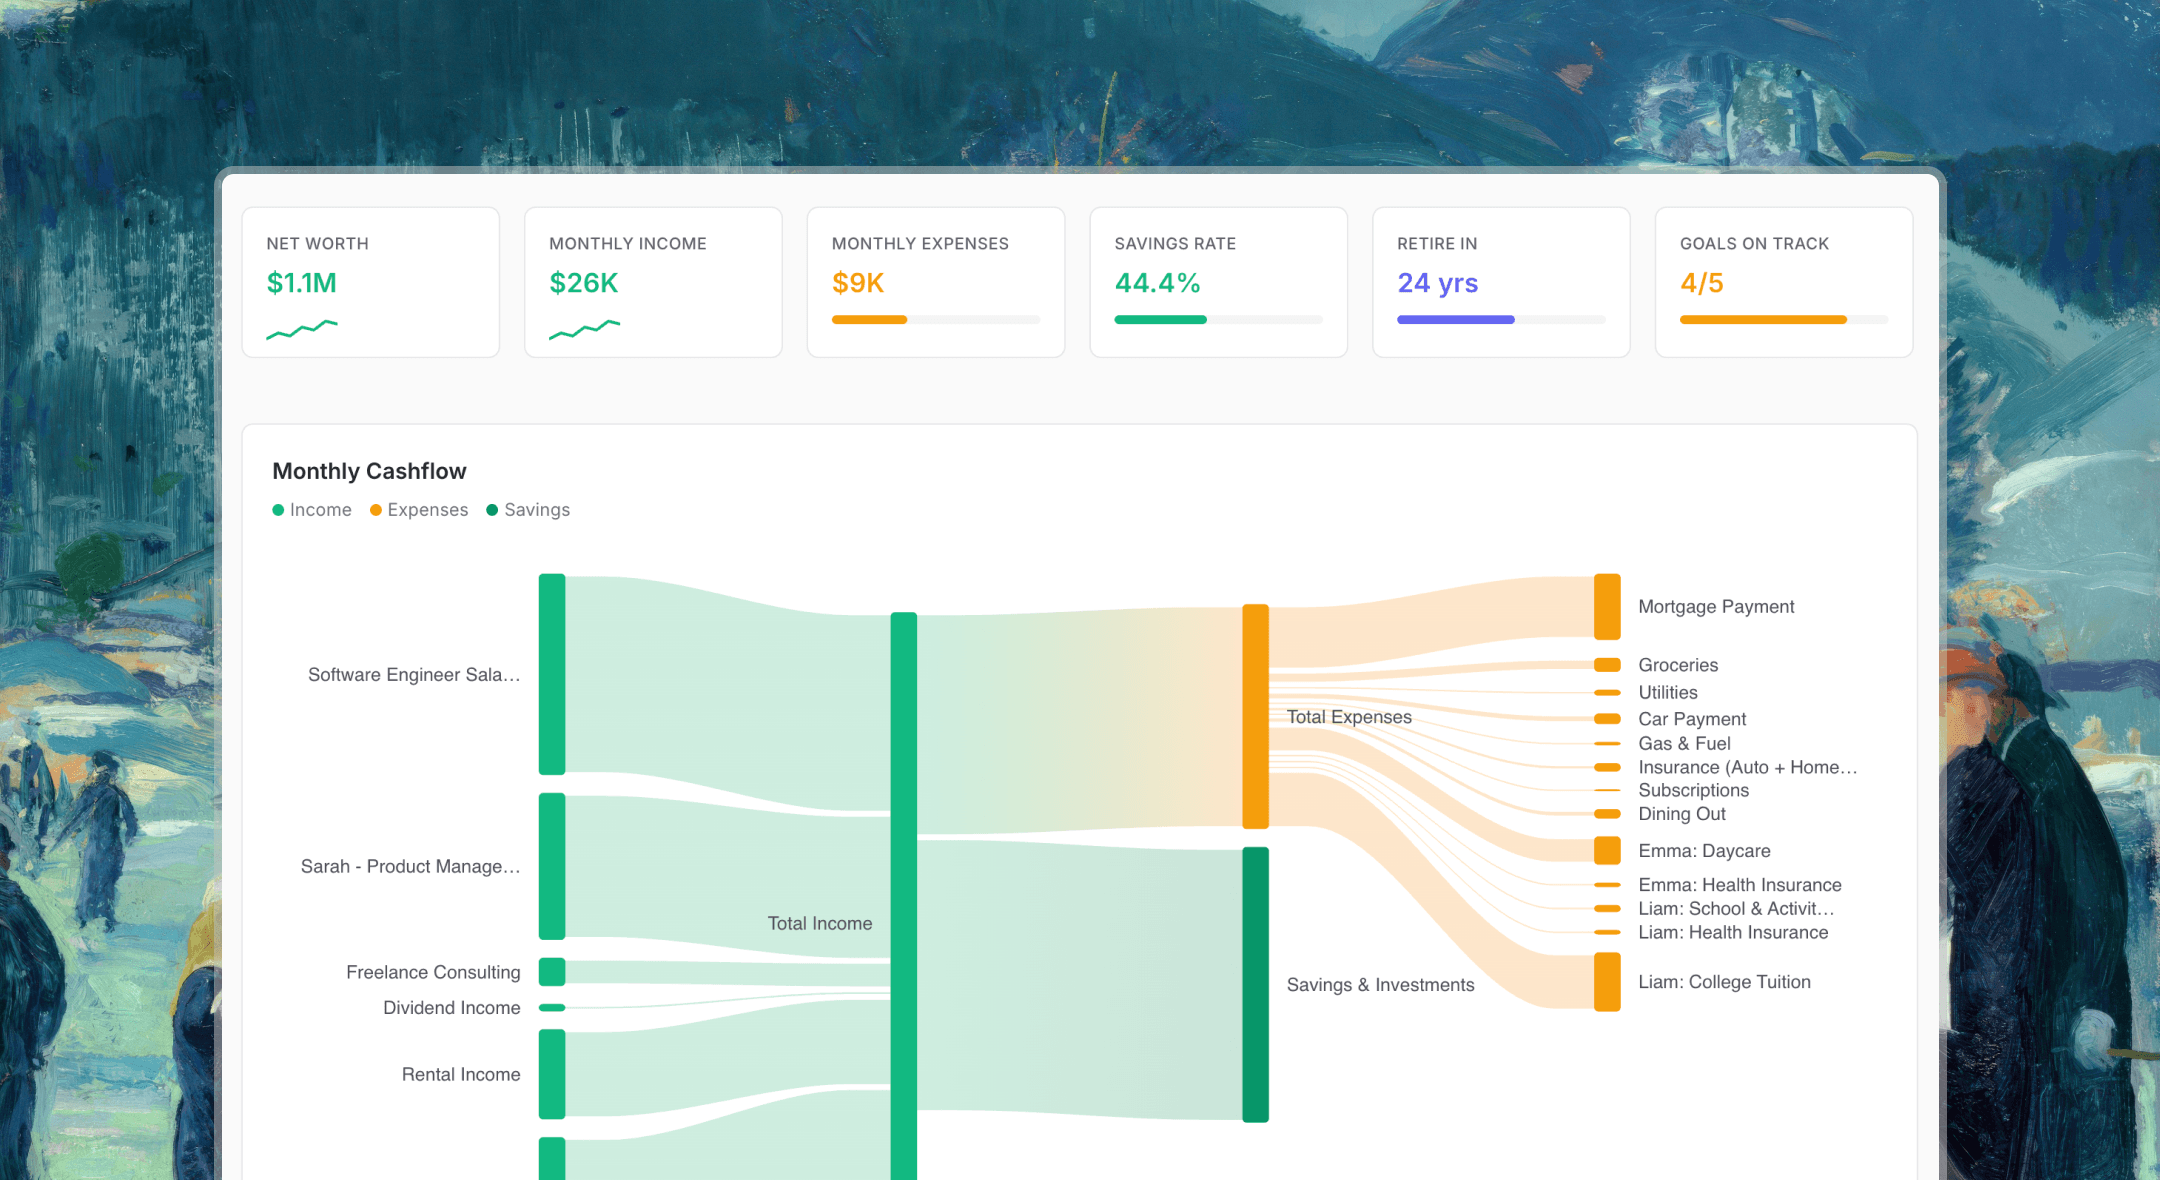Image resolution: width=2160 pixels, height=1180 pixels.
Task: Click the Monthly Cashflow chart title
Action: point(369,471)
